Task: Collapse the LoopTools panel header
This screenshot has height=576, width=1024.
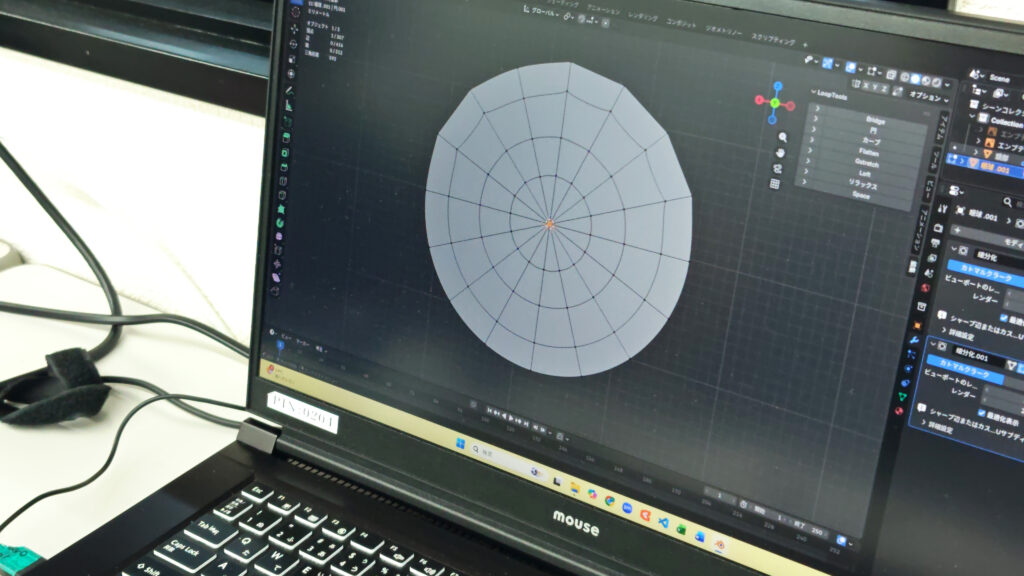Action: [x=829, y=95]
